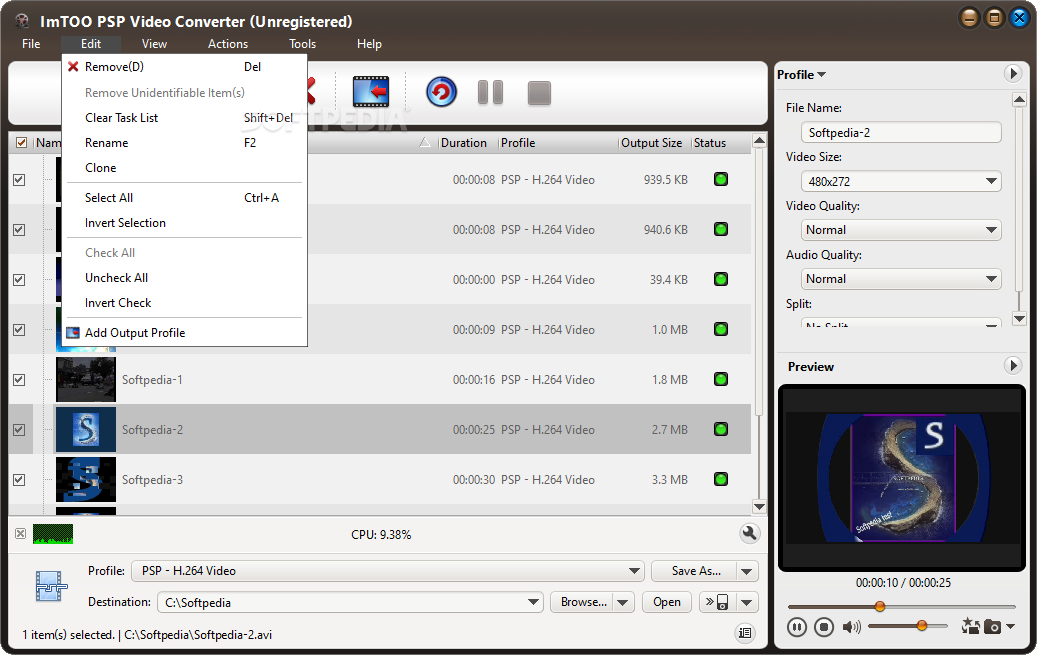This screenshot has height=655, width=1037.
Task: Click the green status icon of 939.5 KB row
Action: pyautogui.click(x=721, y=179)
